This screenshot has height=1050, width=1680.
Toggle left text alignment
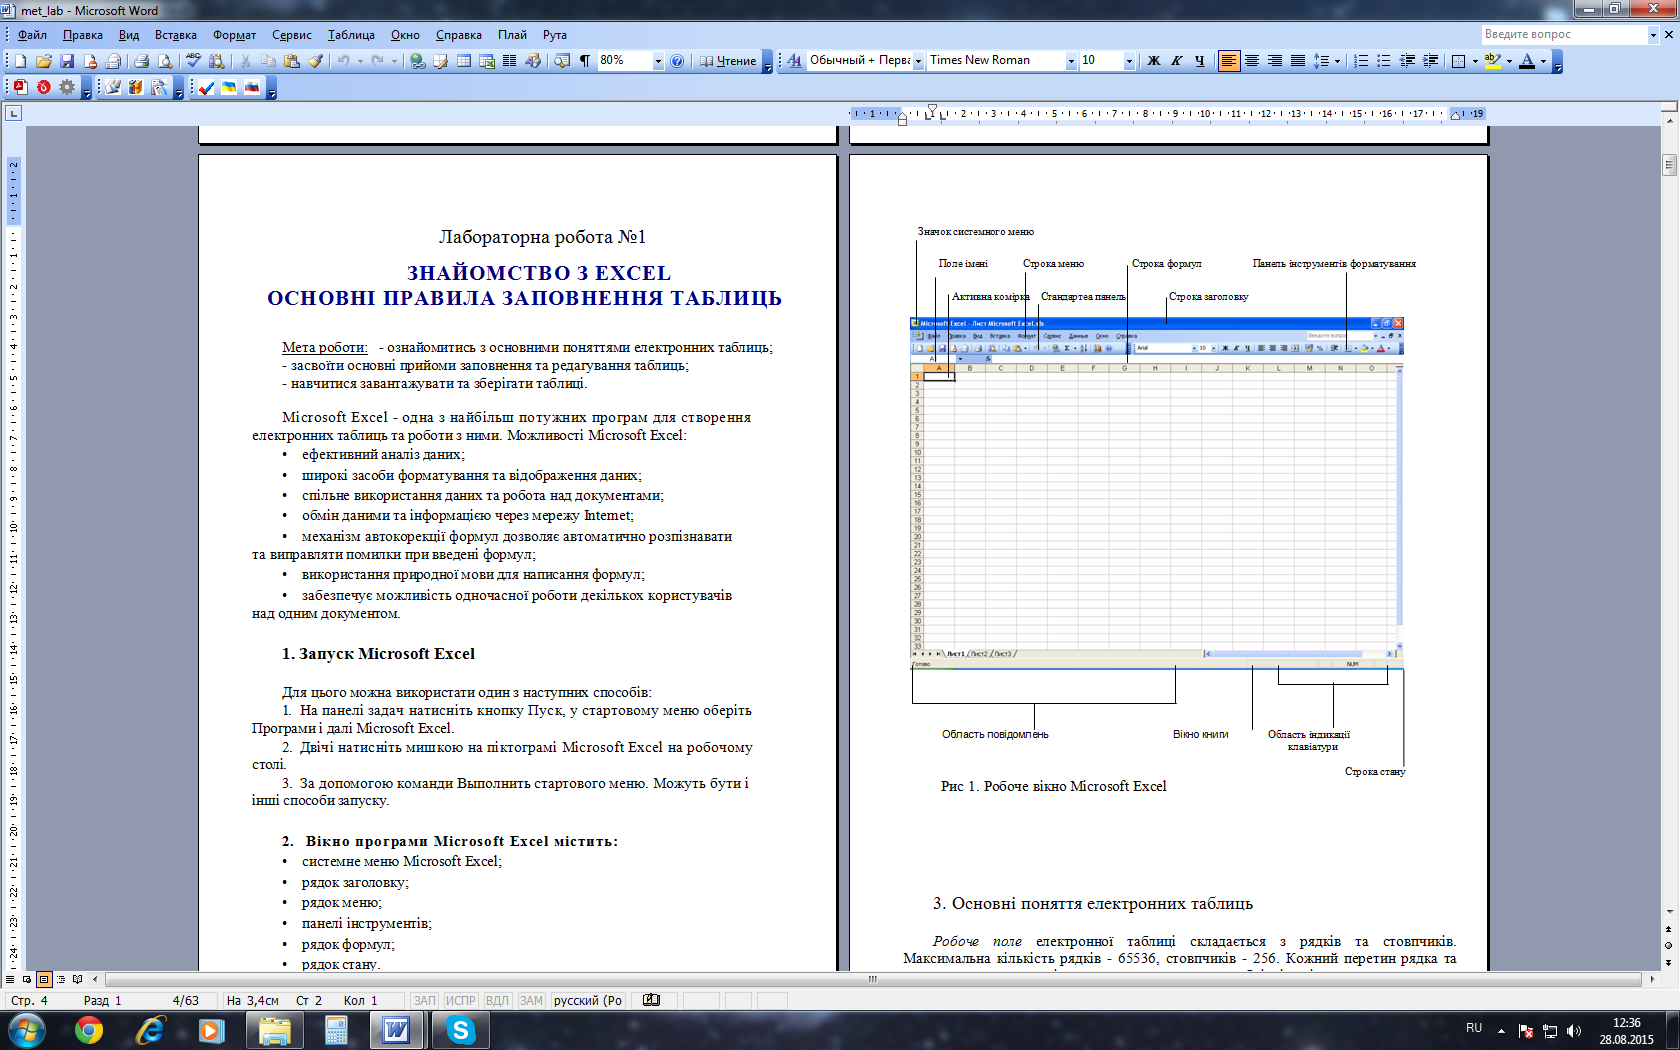click(x=1228, y=61)
